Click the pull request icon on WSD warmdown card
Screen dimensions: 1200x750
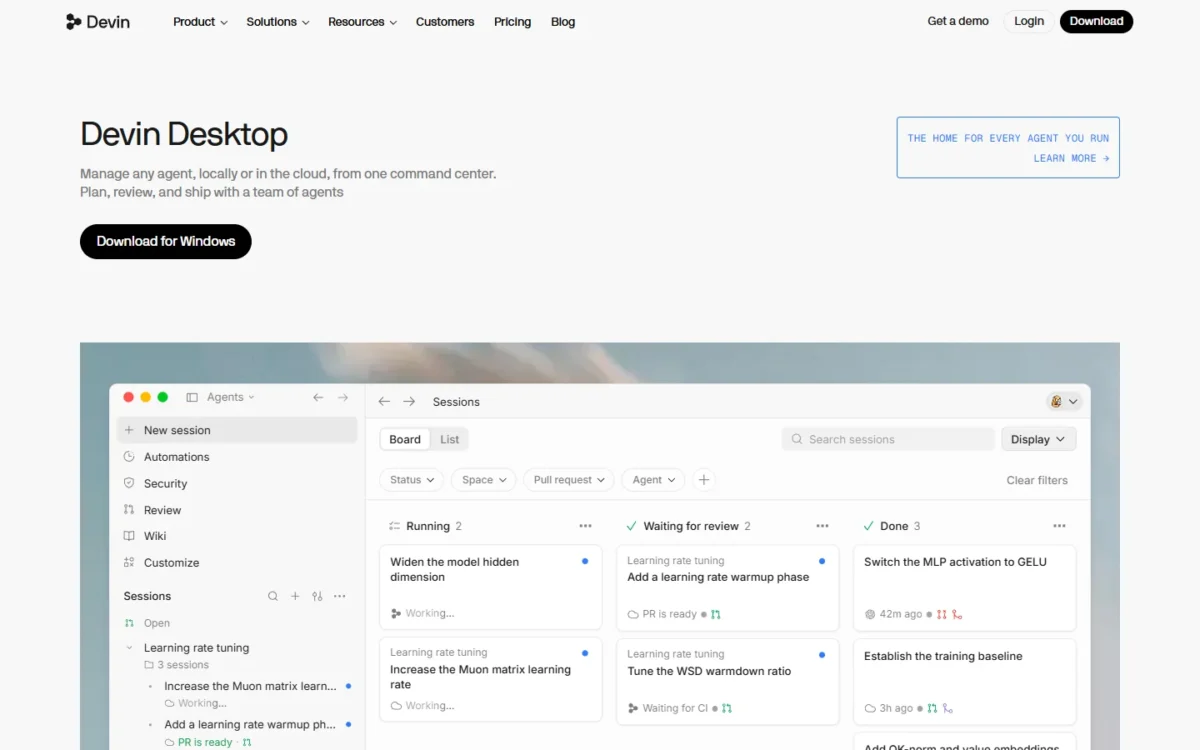click(x=727, y=708)
